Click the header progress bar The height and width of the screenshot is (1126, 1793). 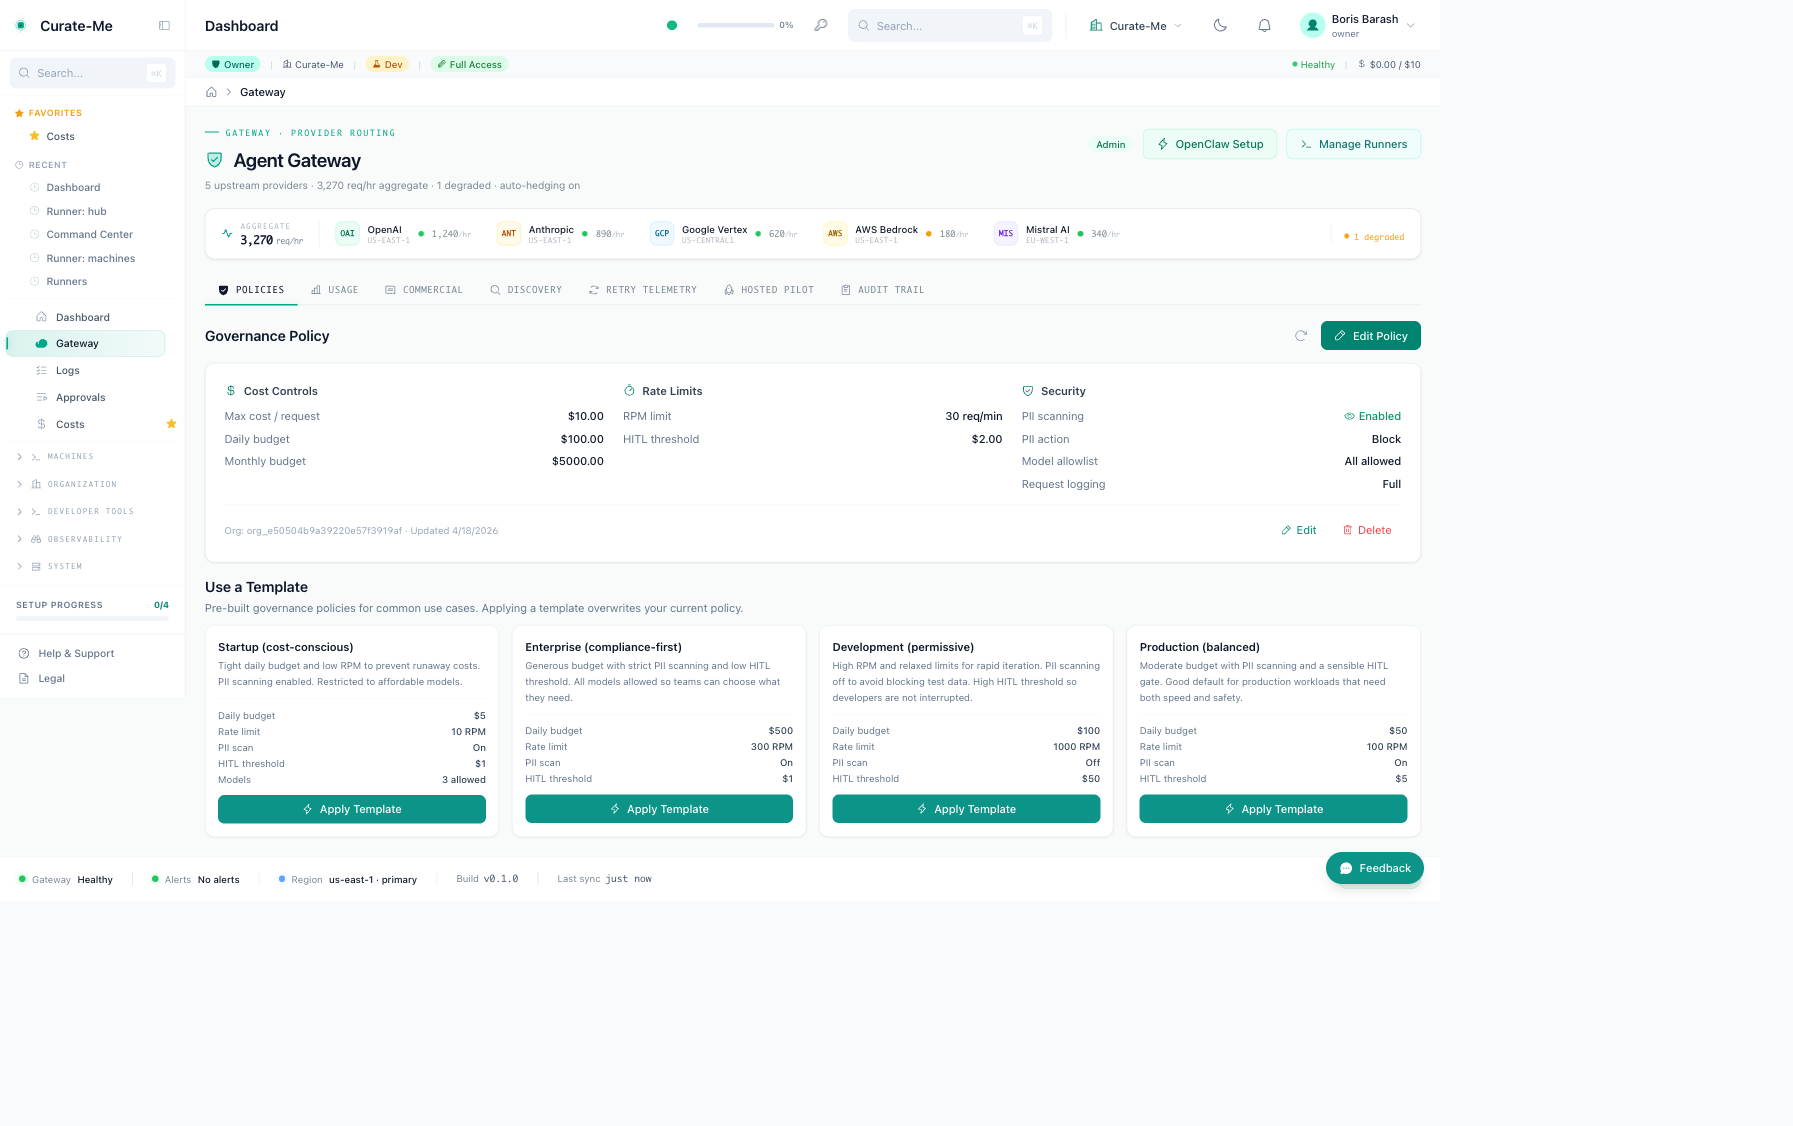(735, 26)
